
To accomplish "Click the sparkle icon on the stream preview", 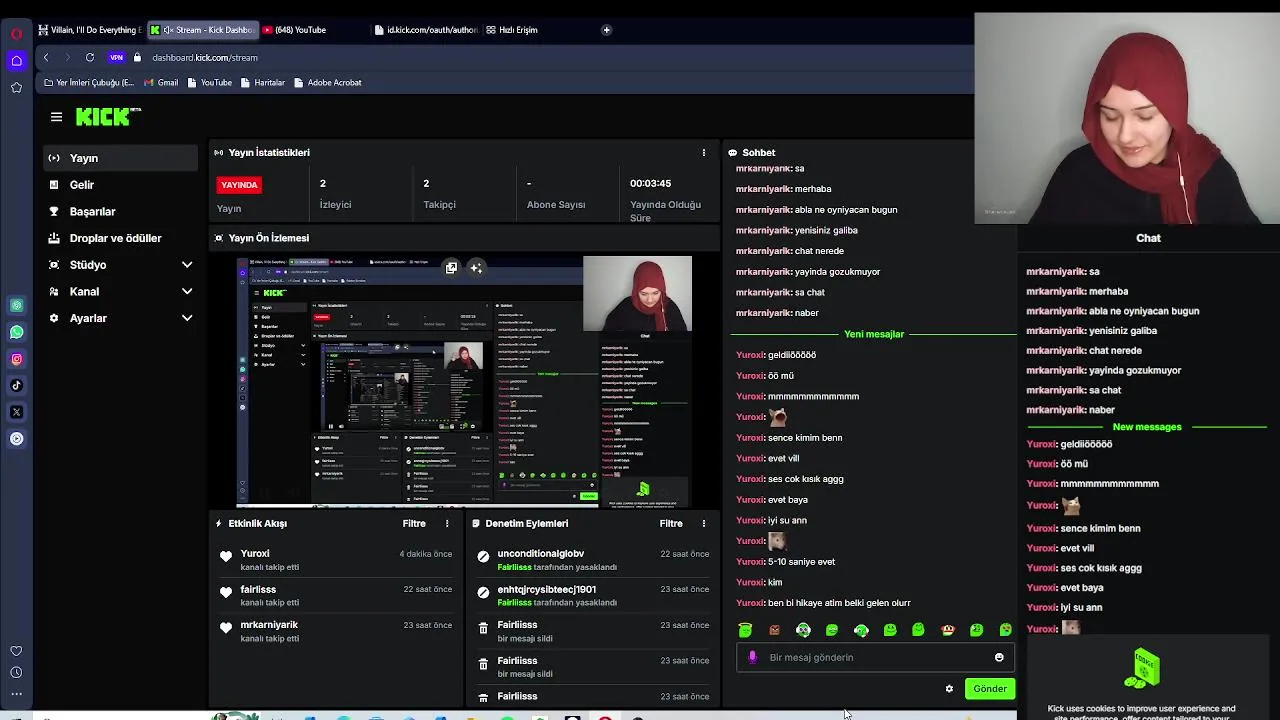I will tap(476, 268).
